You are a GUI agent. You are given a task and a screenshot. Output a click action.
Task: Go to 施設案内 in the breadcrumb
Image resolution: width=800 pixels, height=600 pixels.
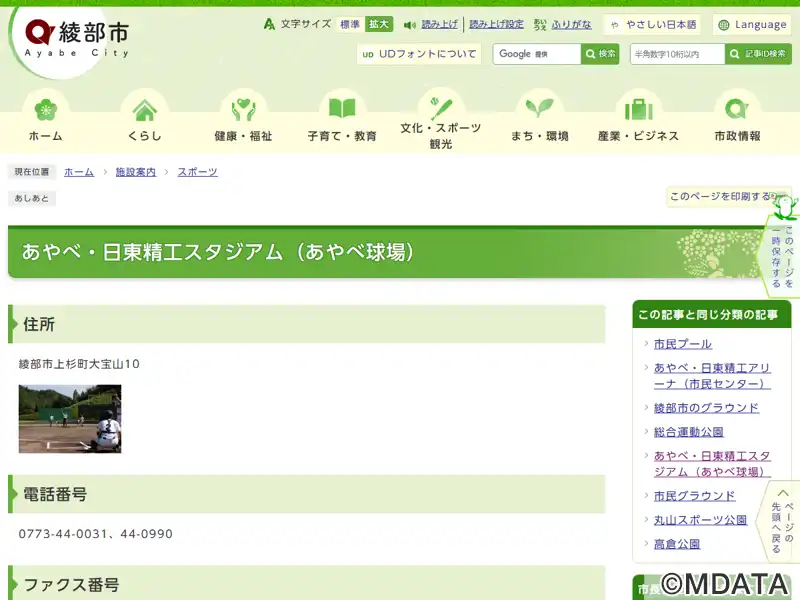click(135, 172)
